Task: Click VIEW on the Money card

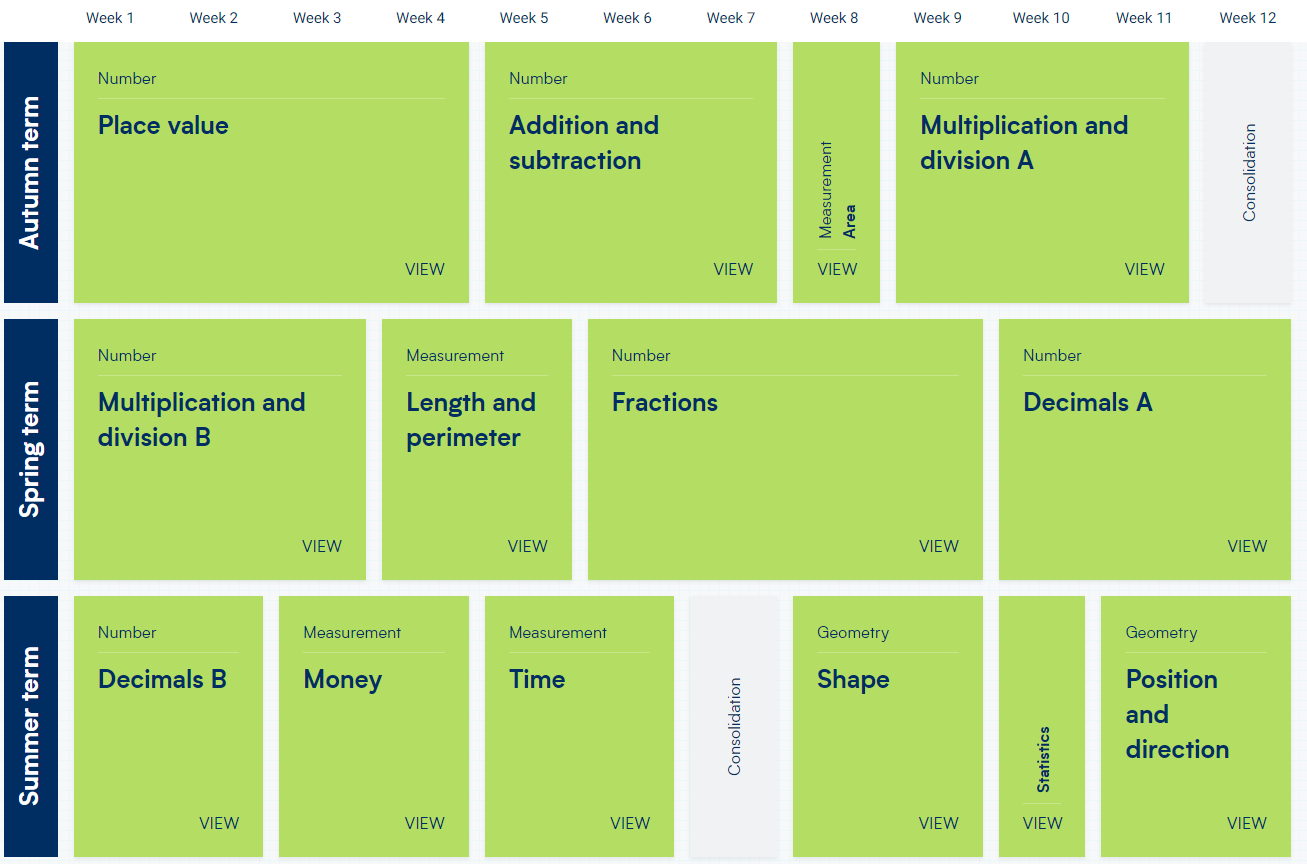Action: coord(425,823)
